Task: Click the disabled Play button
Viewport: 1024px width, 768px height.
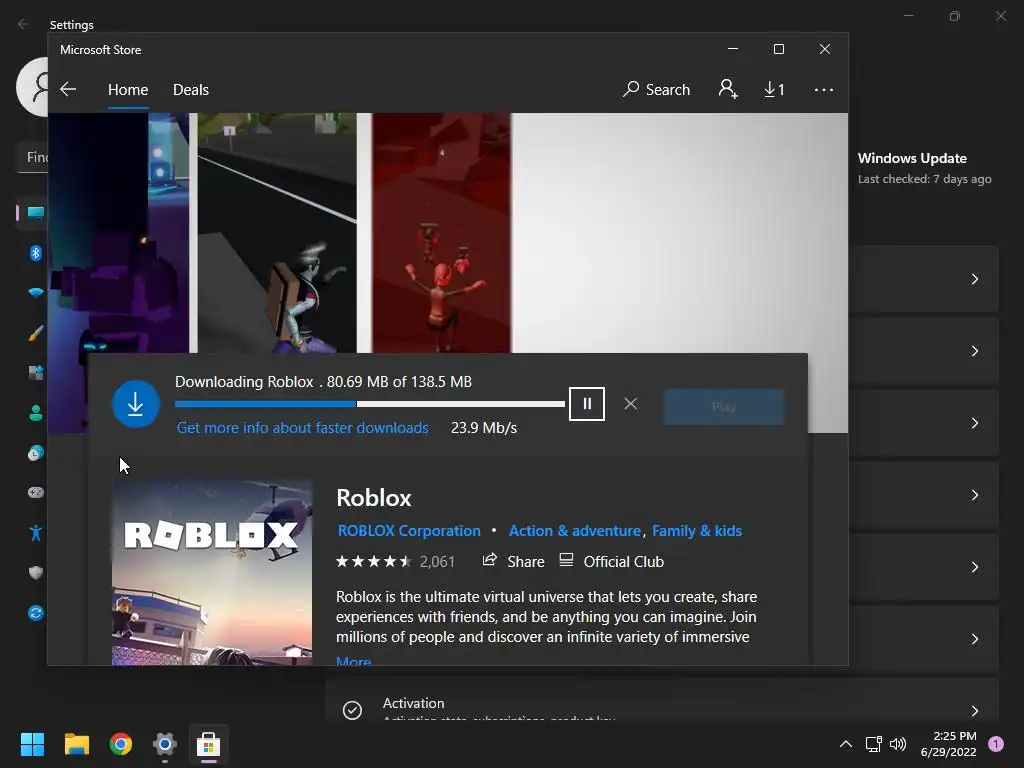Action: [x=724, y=407]
